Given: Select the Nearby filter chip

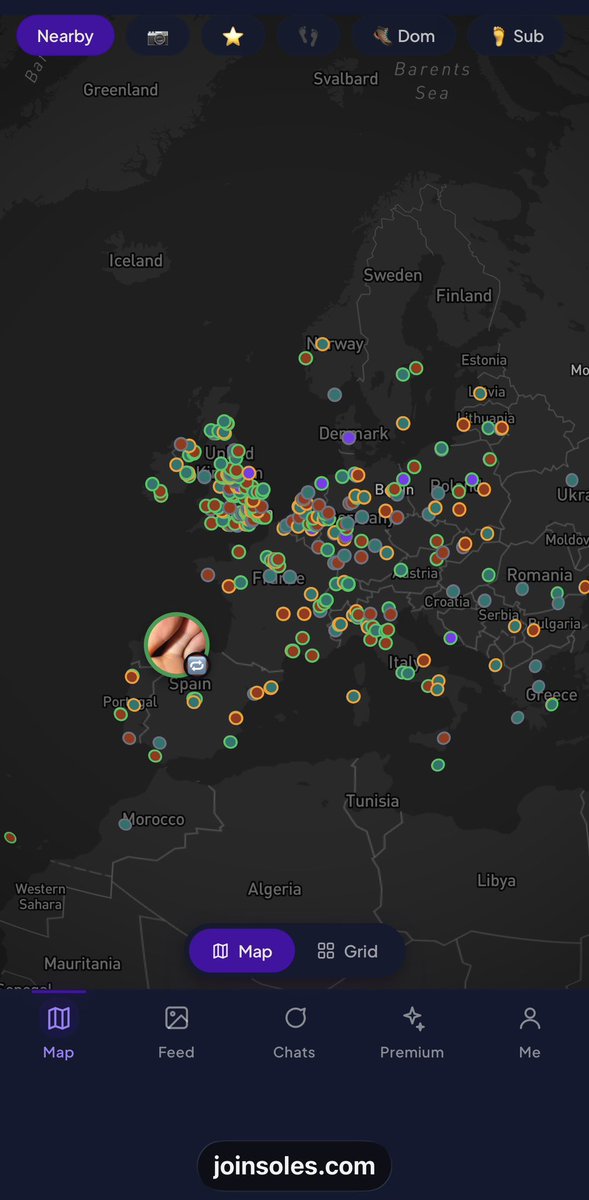Looking at the screenshot, I should point(65,36).
